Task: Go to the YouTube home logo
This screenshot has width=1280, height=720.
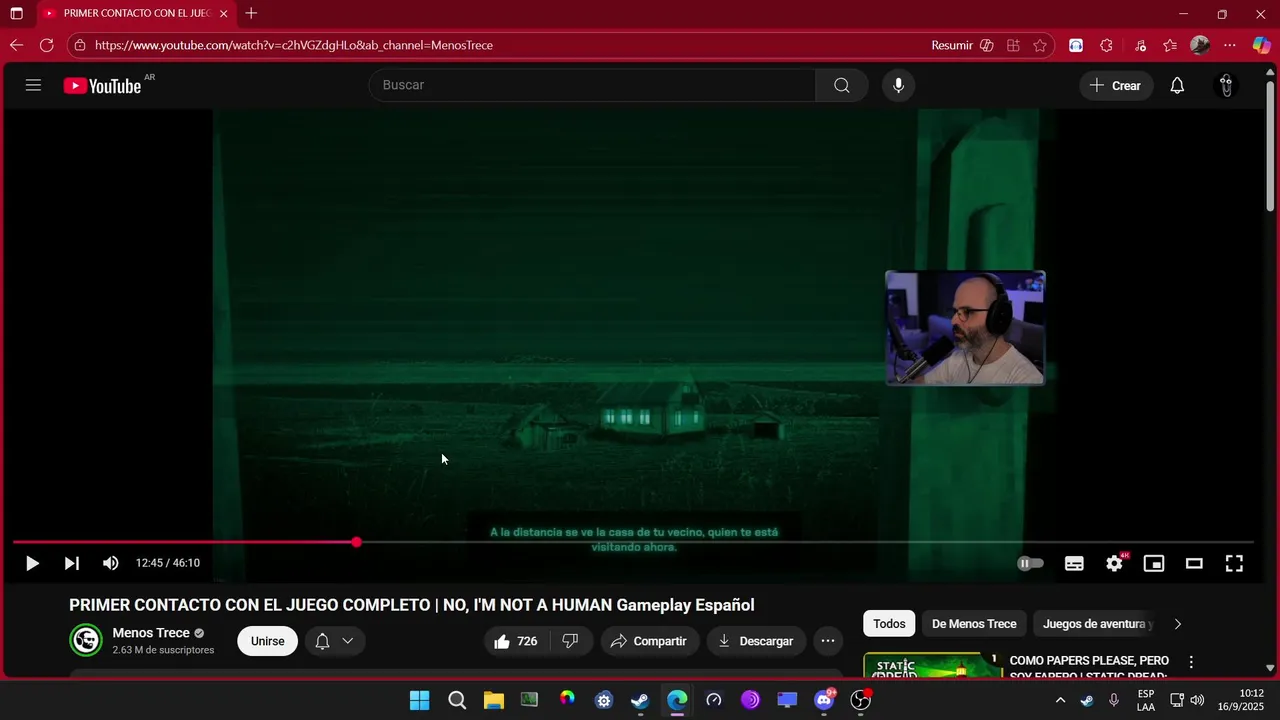Action: [102, 86]
